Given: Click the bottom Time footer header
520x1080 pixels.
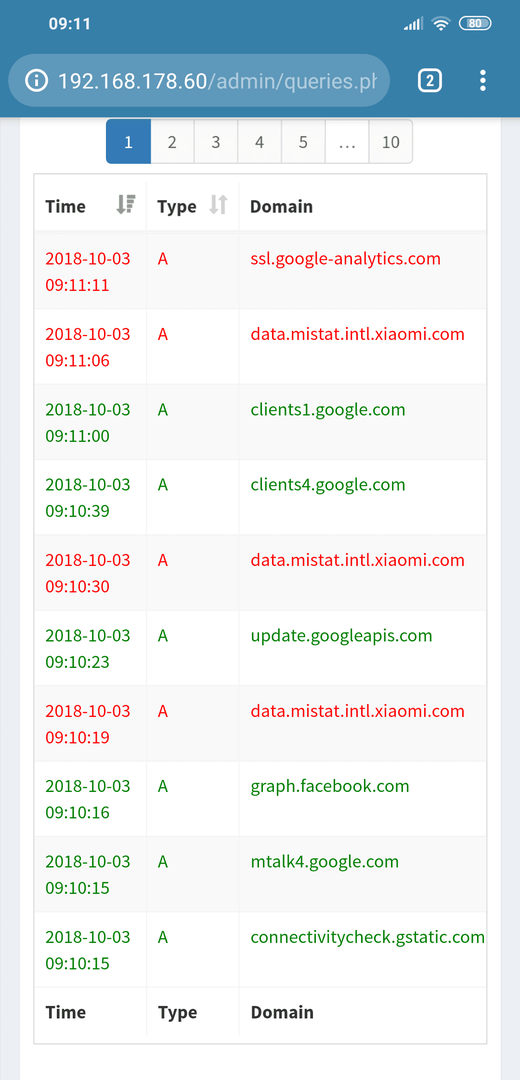Looking at the screenshot, I should point(66,1012).
